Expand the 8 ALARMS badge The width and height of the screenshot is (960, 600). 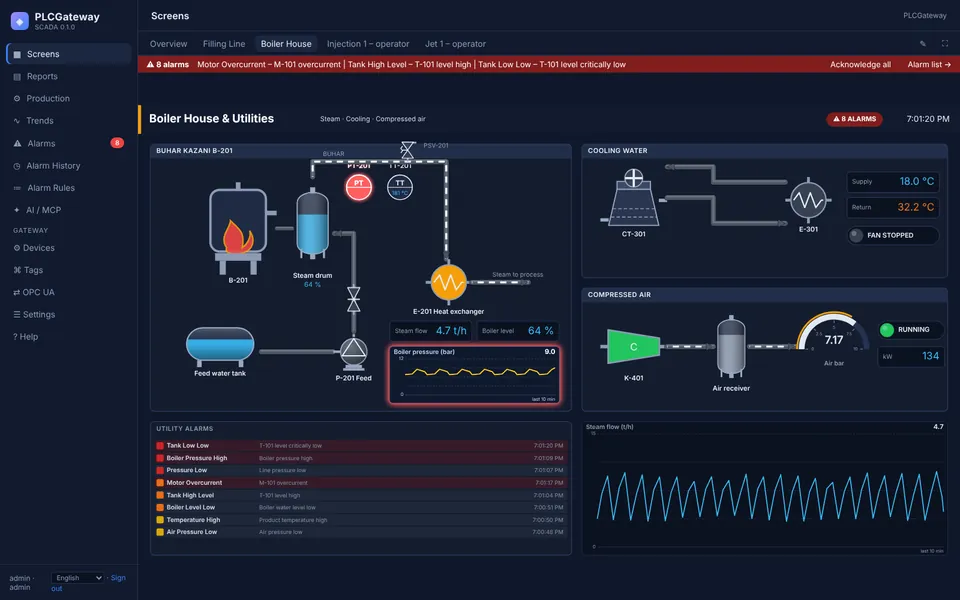pos(855,119)
